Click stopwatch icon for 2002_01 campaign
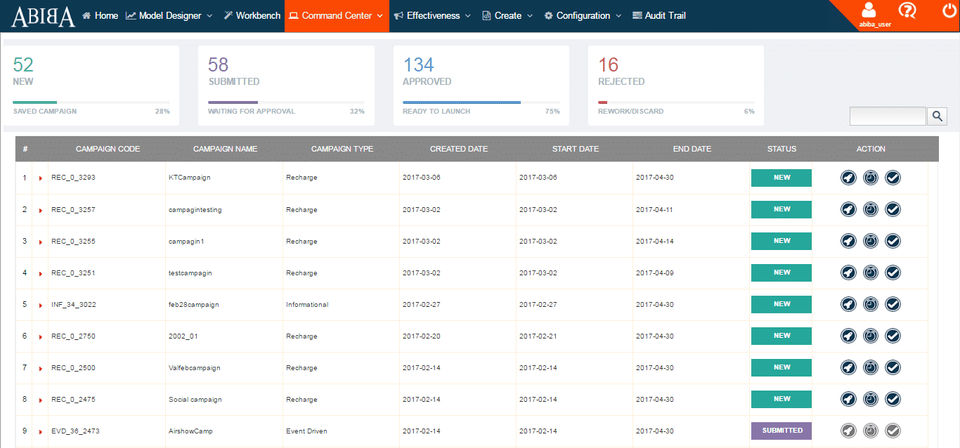 click(870, 336)
